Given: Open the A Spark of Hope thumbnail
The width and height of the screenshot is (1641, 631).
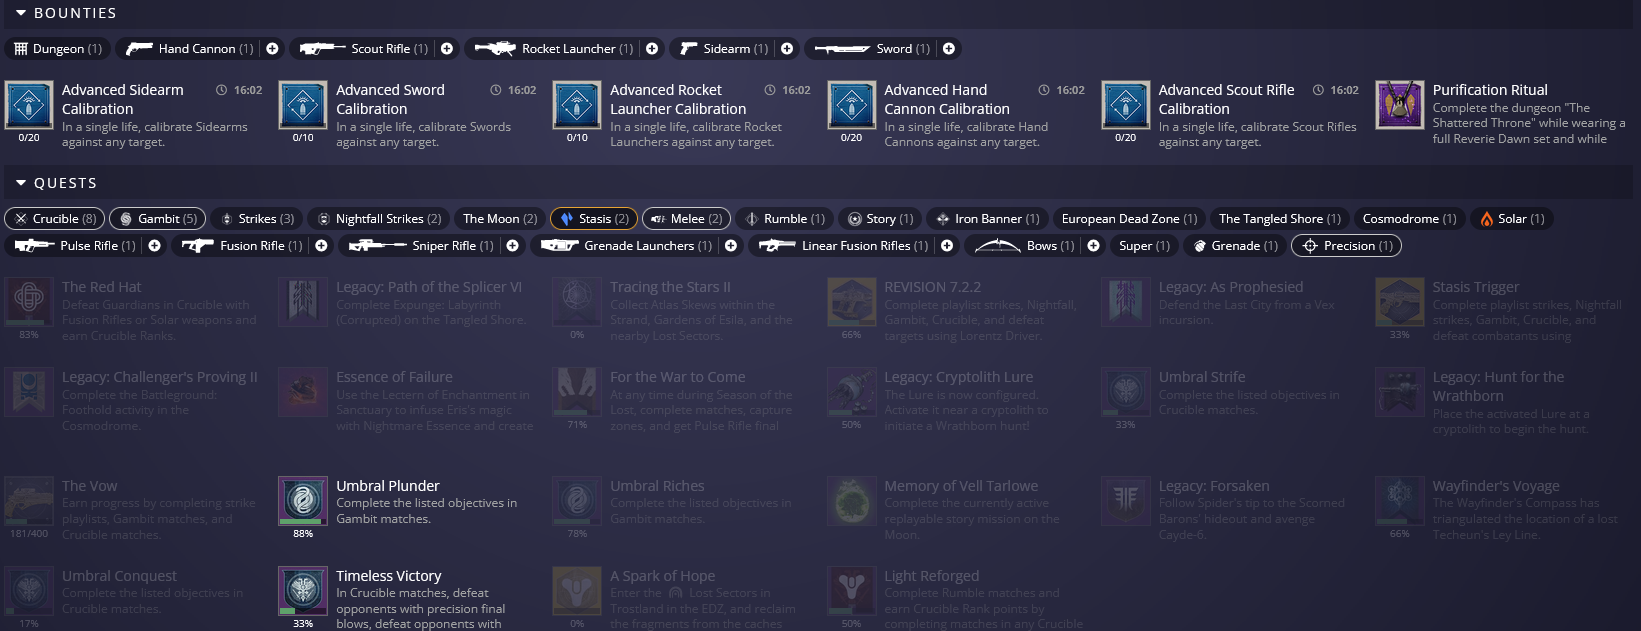Looking at the screenshot, I should tap(577, 591).
